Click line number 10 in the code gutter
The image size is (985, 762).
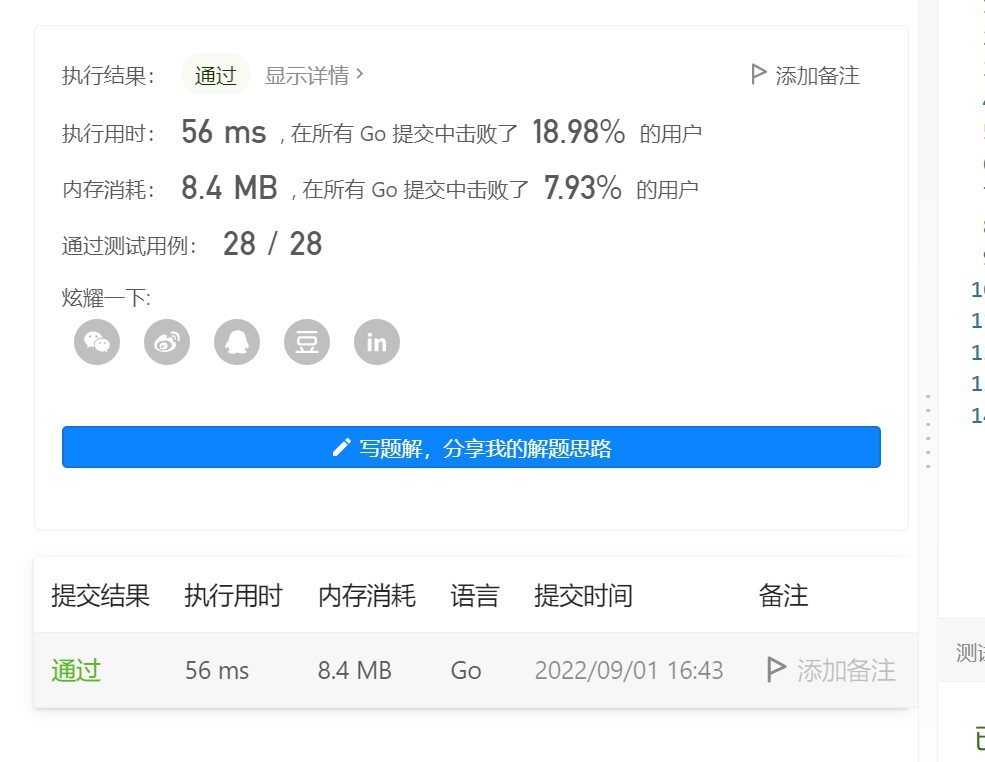click(x=978, y=290)
